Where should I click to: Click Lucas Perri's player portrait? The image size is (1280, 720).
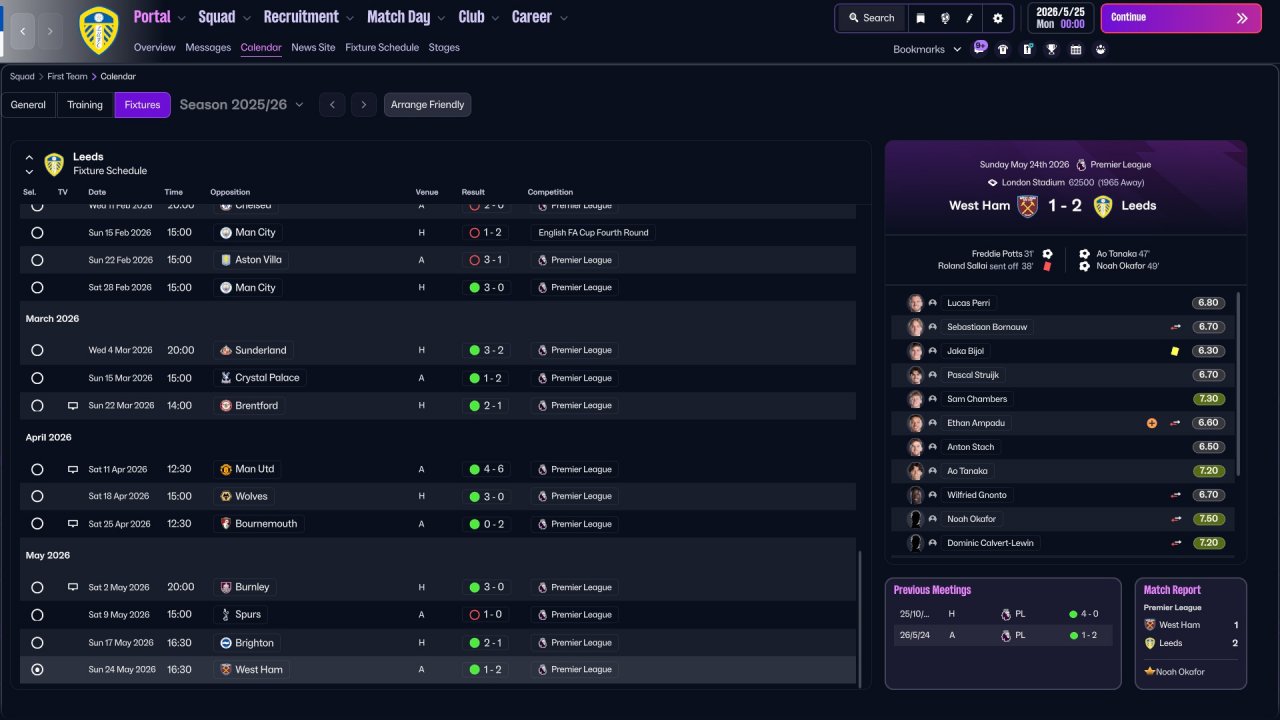click(x=915, y=303)
